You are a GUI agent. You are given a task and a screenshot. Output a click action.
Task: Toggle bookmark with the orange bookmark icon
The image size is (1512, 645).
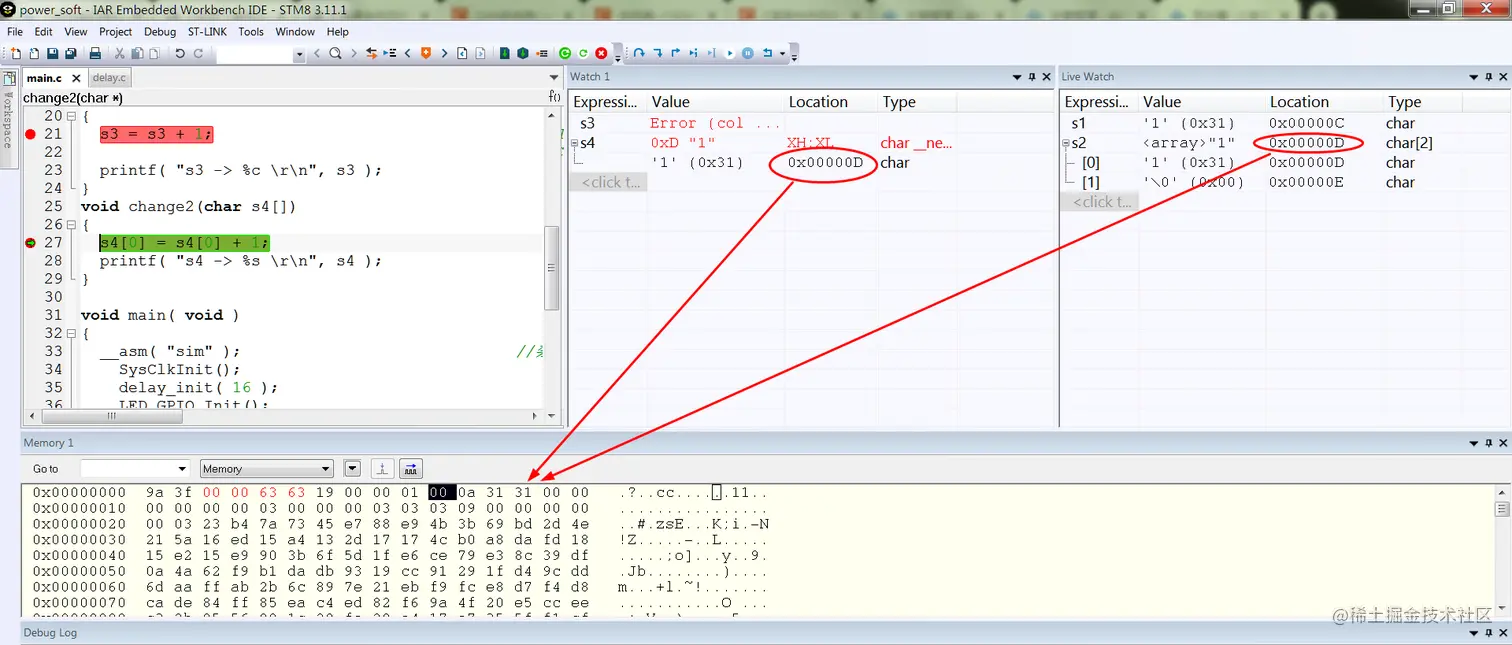(x=425, y=53)
